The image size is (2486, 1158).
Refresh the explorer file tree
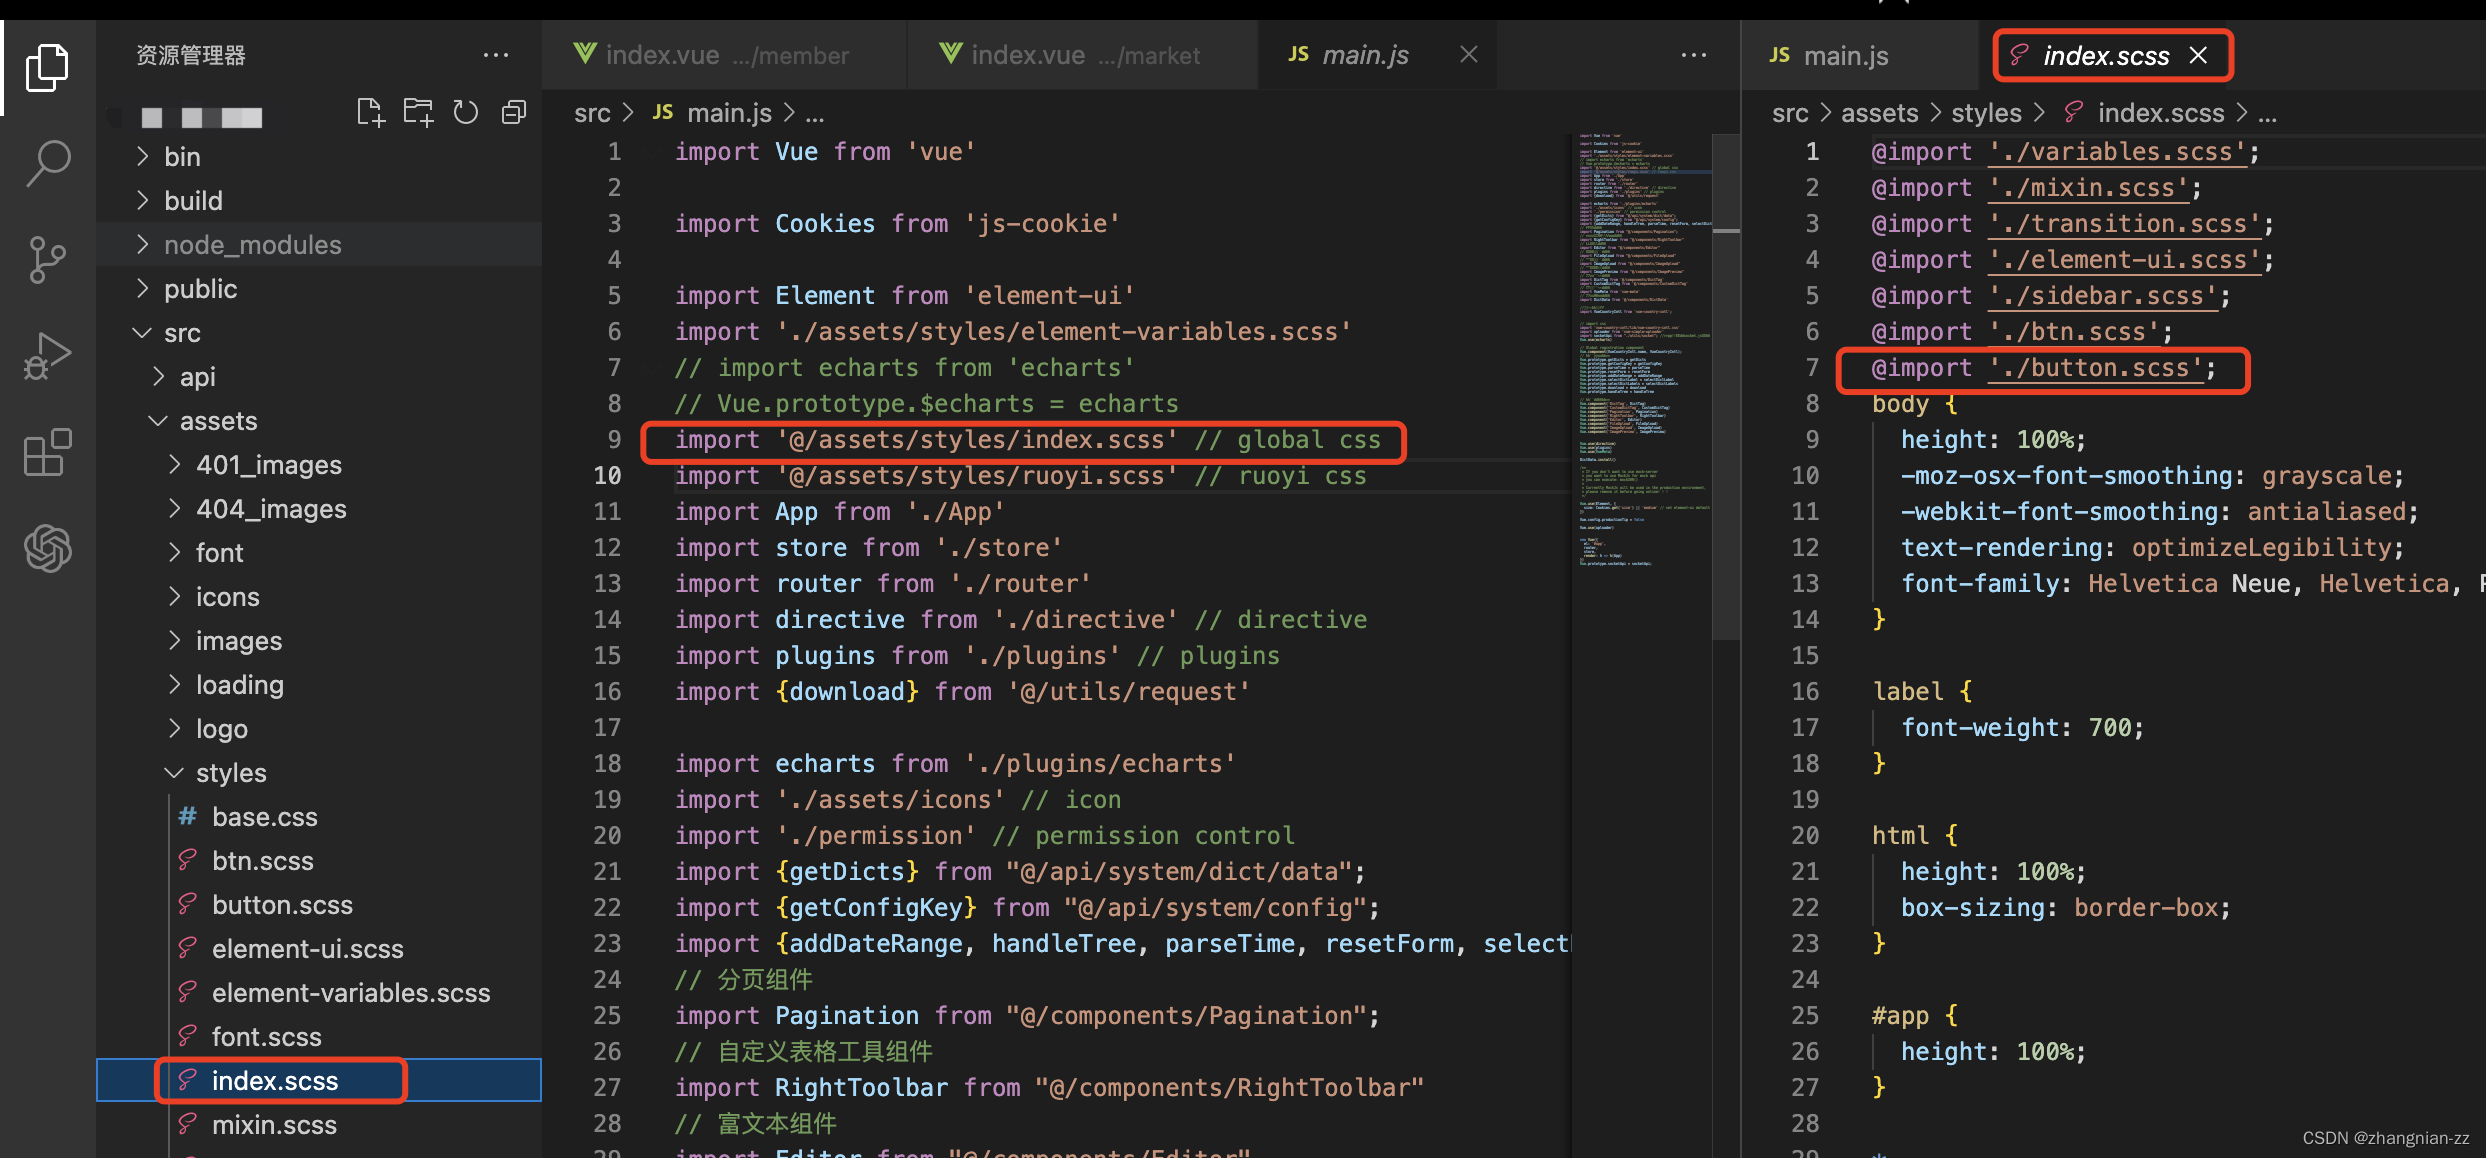click(x=466, y=112)
